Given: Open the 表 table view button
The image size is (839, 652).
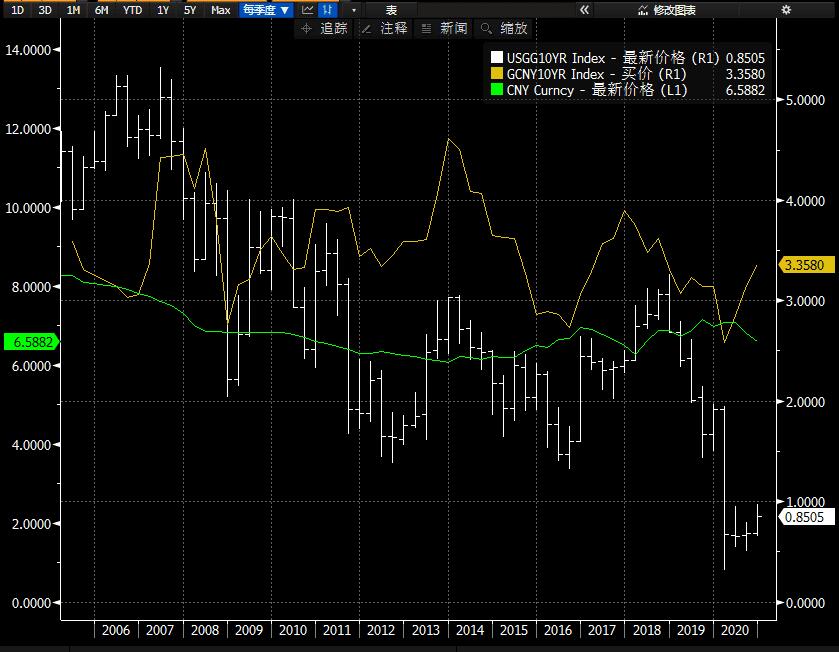Looking at the screenshot, I should [x=391, y=10].
